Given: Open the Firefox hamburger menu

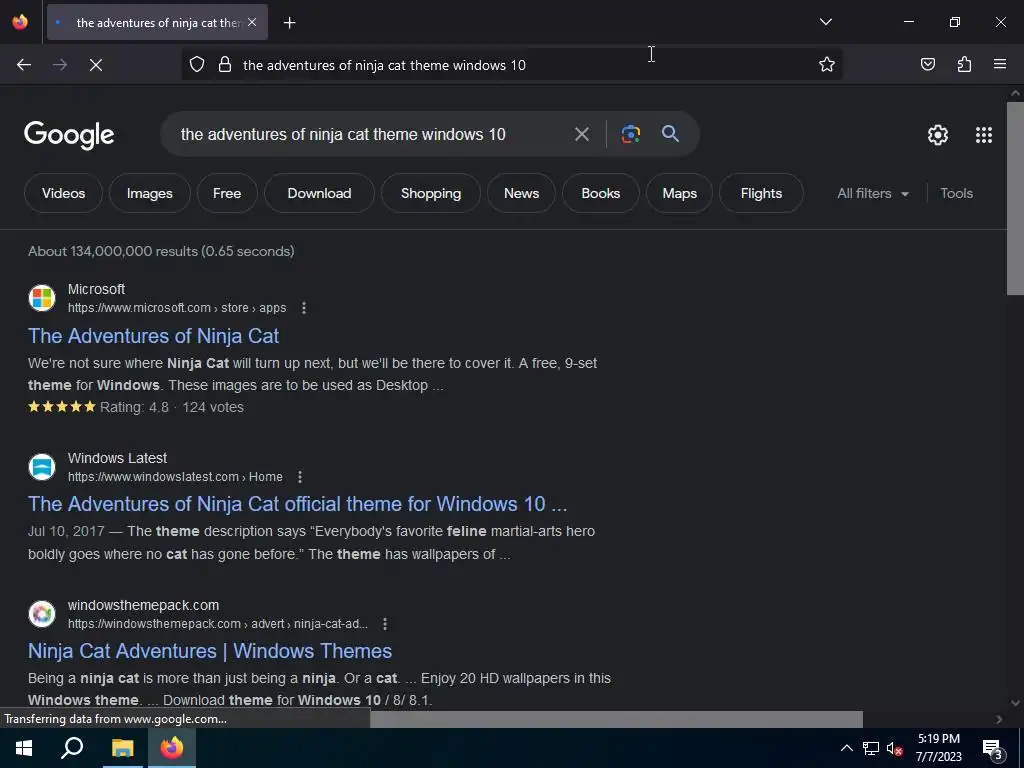Looking at the screenshot, I should [1000, 64].
